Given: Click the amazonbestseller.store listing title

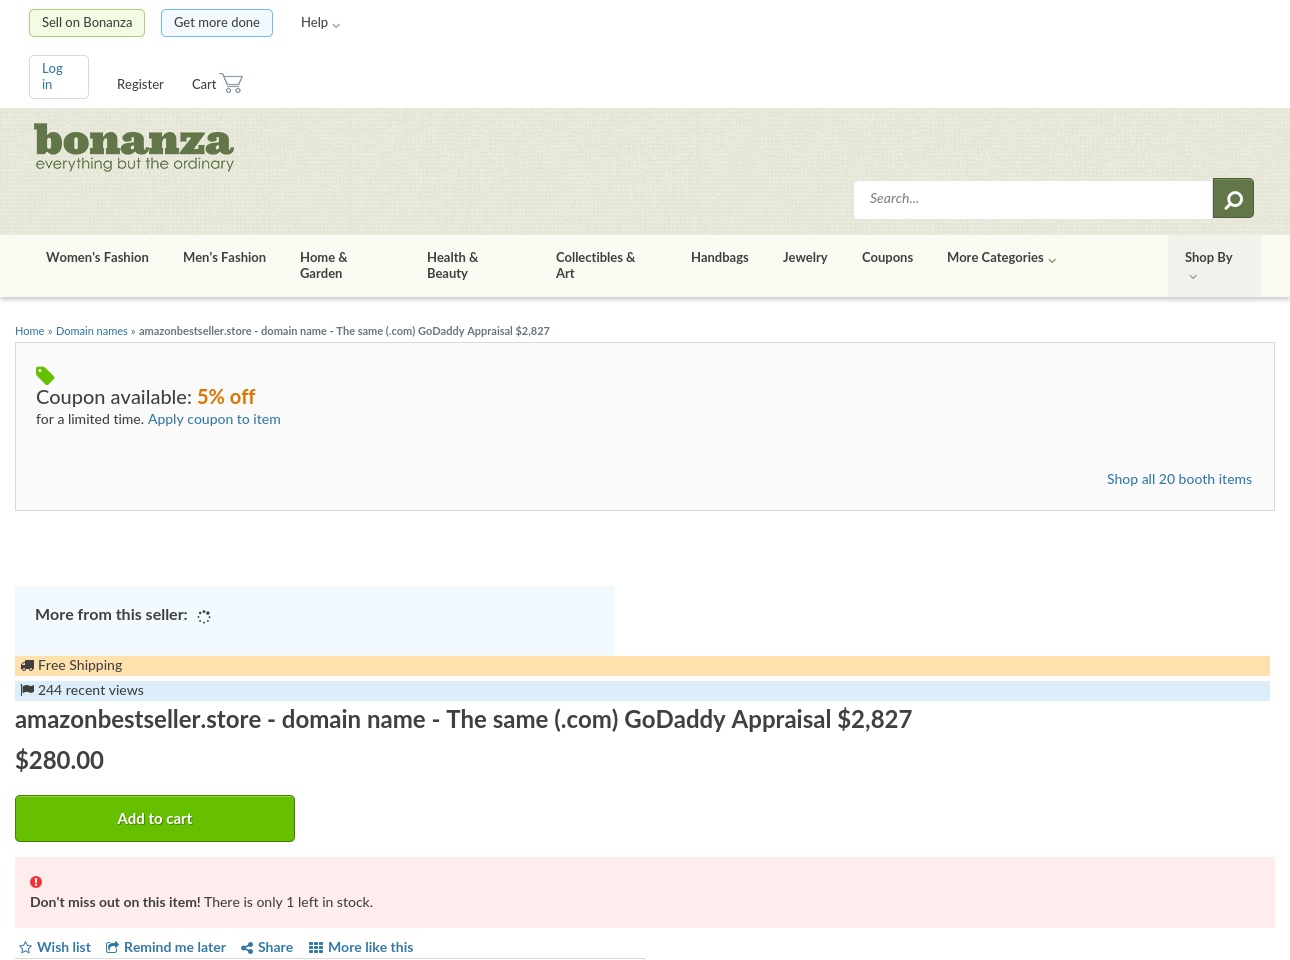Looking at the screenshot, I should (463, 720).
